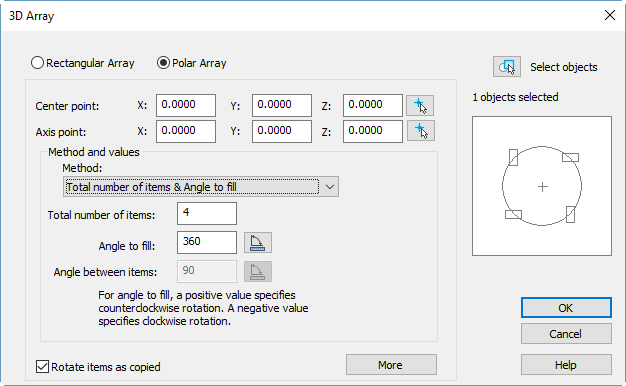This screenshot has width=626, height=386.
Task: Click the 'Method and values' group label
Action: pyautogui.click(x=94, y=152)
